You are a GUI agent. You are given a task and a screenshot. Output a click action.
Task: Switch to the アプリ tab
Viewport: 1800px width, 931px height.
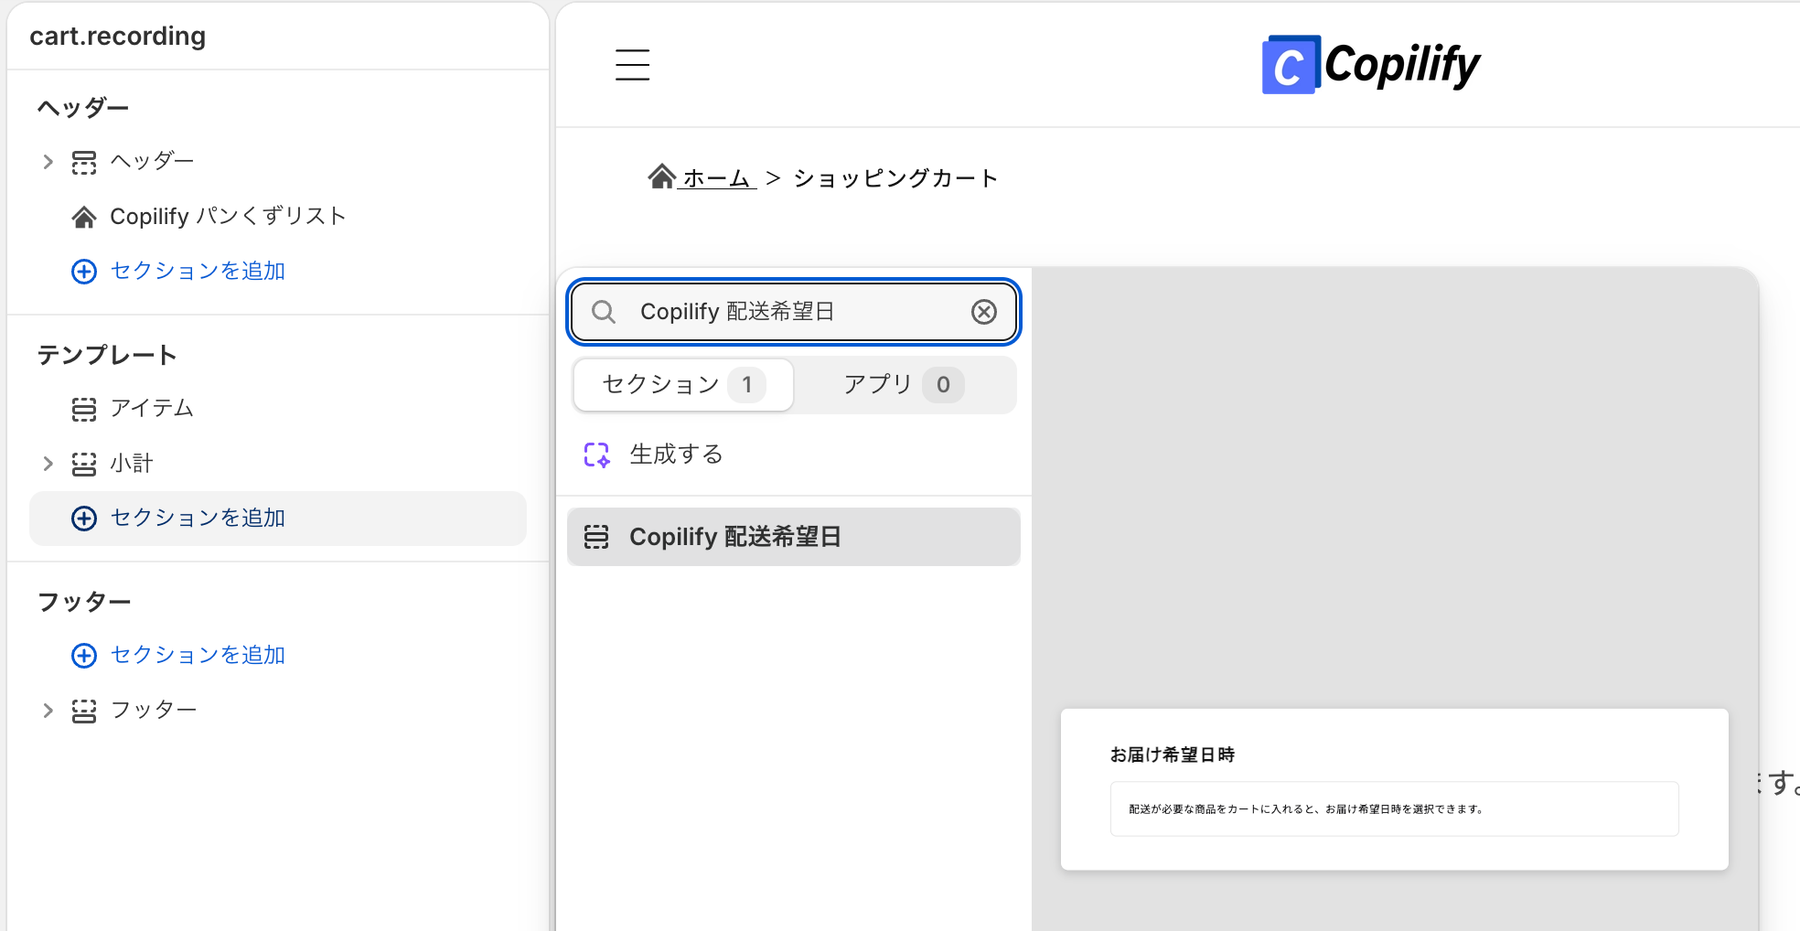click(x=903, y=385)
